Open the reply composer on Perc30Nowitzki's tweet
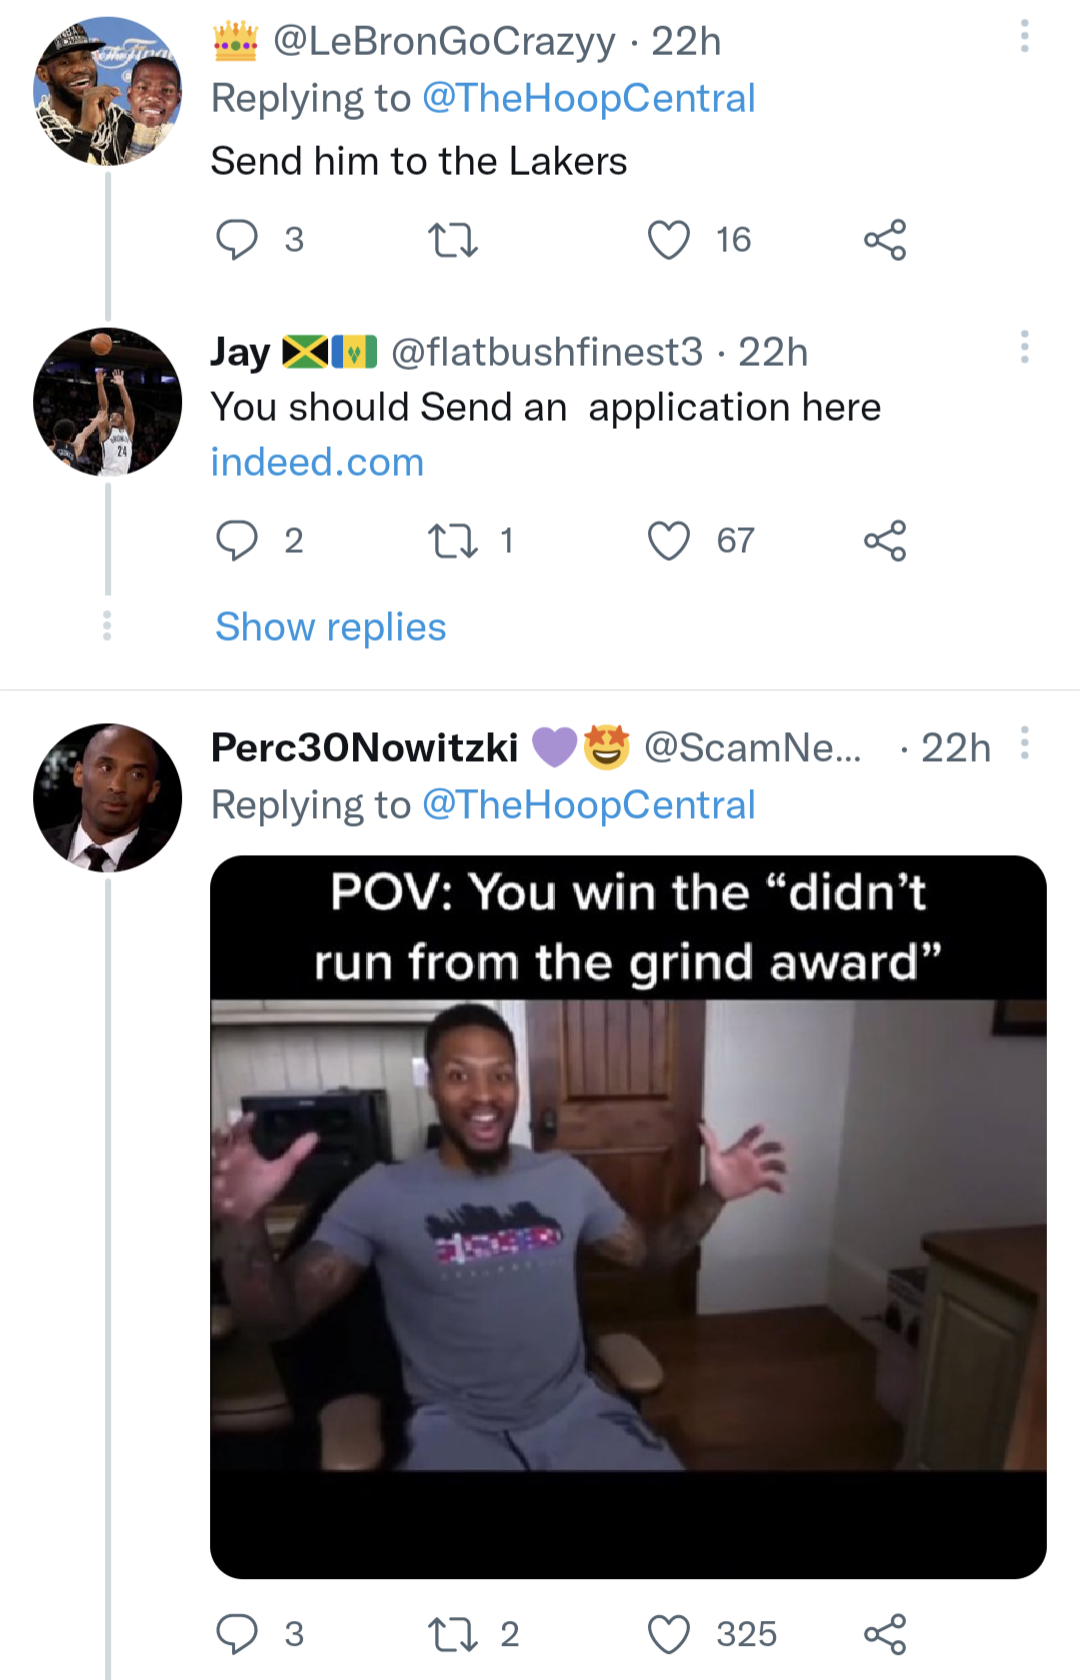This screenshot has width=1080, height=1680. point(240,1633)
